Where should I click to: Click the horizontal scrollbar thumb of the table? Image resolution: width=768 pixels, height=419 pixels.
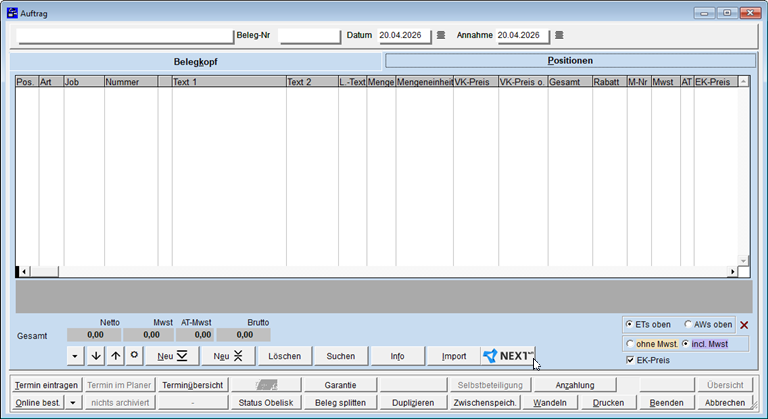[44, 271]
